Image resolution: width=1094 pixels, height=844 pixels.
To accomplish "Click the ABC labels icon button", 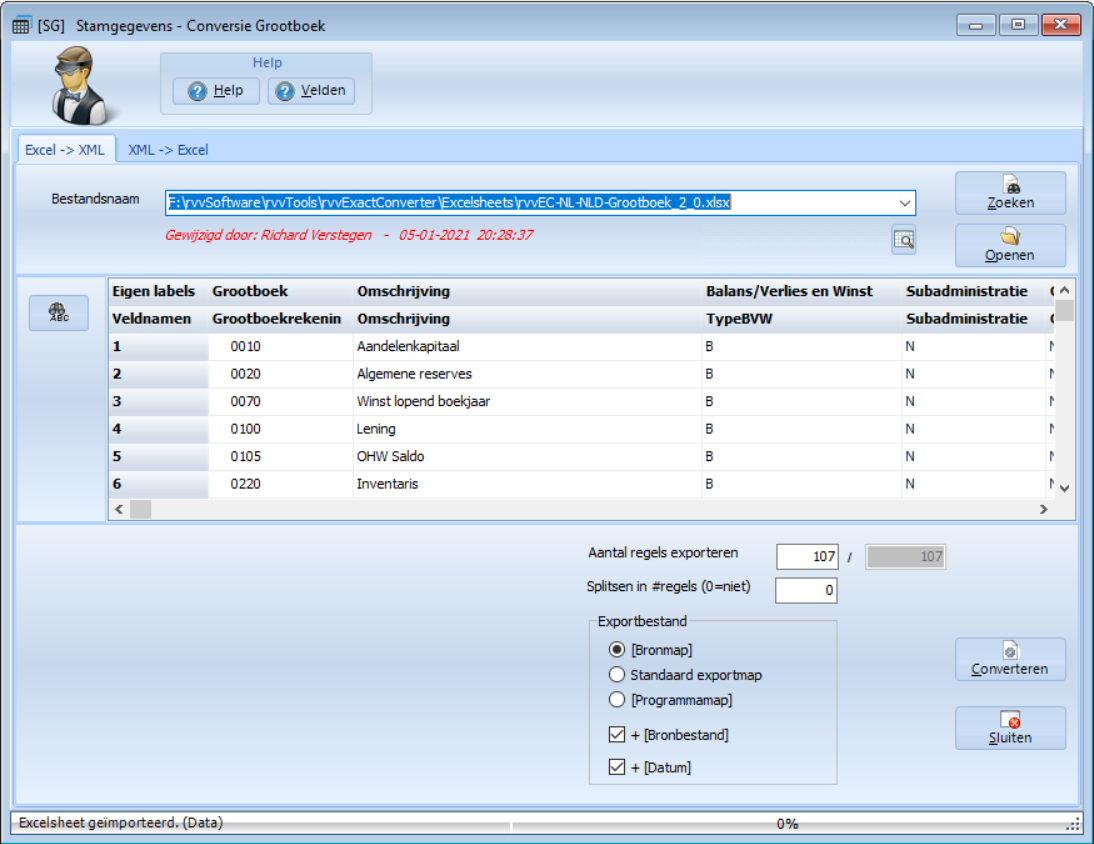I will [59, 312].
